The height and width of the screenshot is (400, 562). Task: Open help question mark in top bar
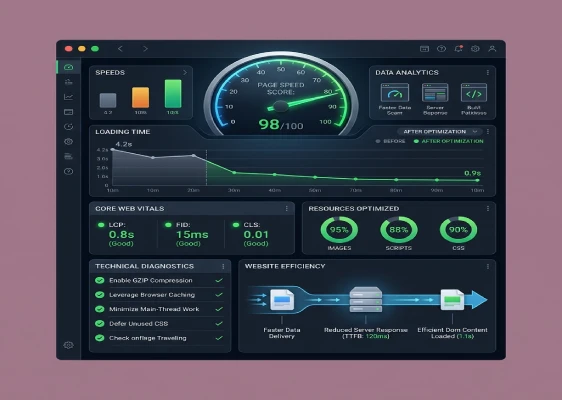[x=441, y=49]
